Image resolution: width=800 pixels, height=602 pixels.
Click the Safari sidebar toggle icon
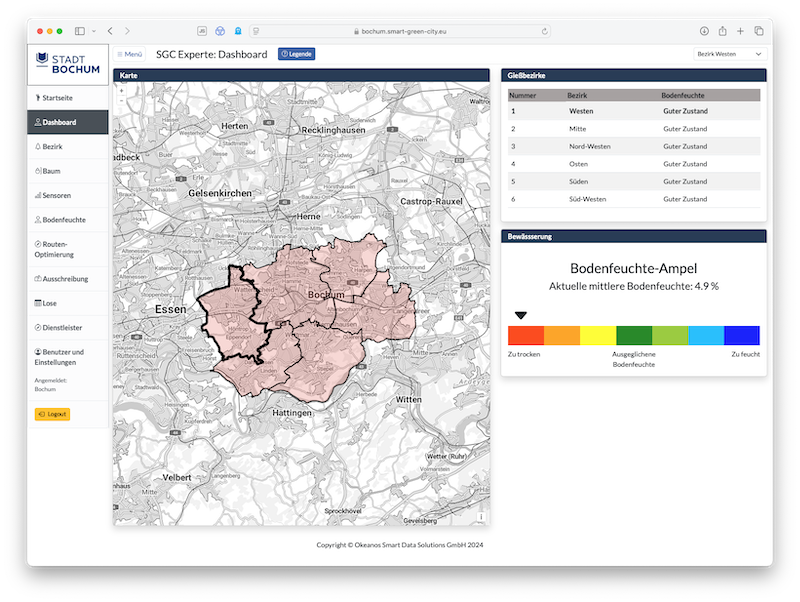point(80,32)
